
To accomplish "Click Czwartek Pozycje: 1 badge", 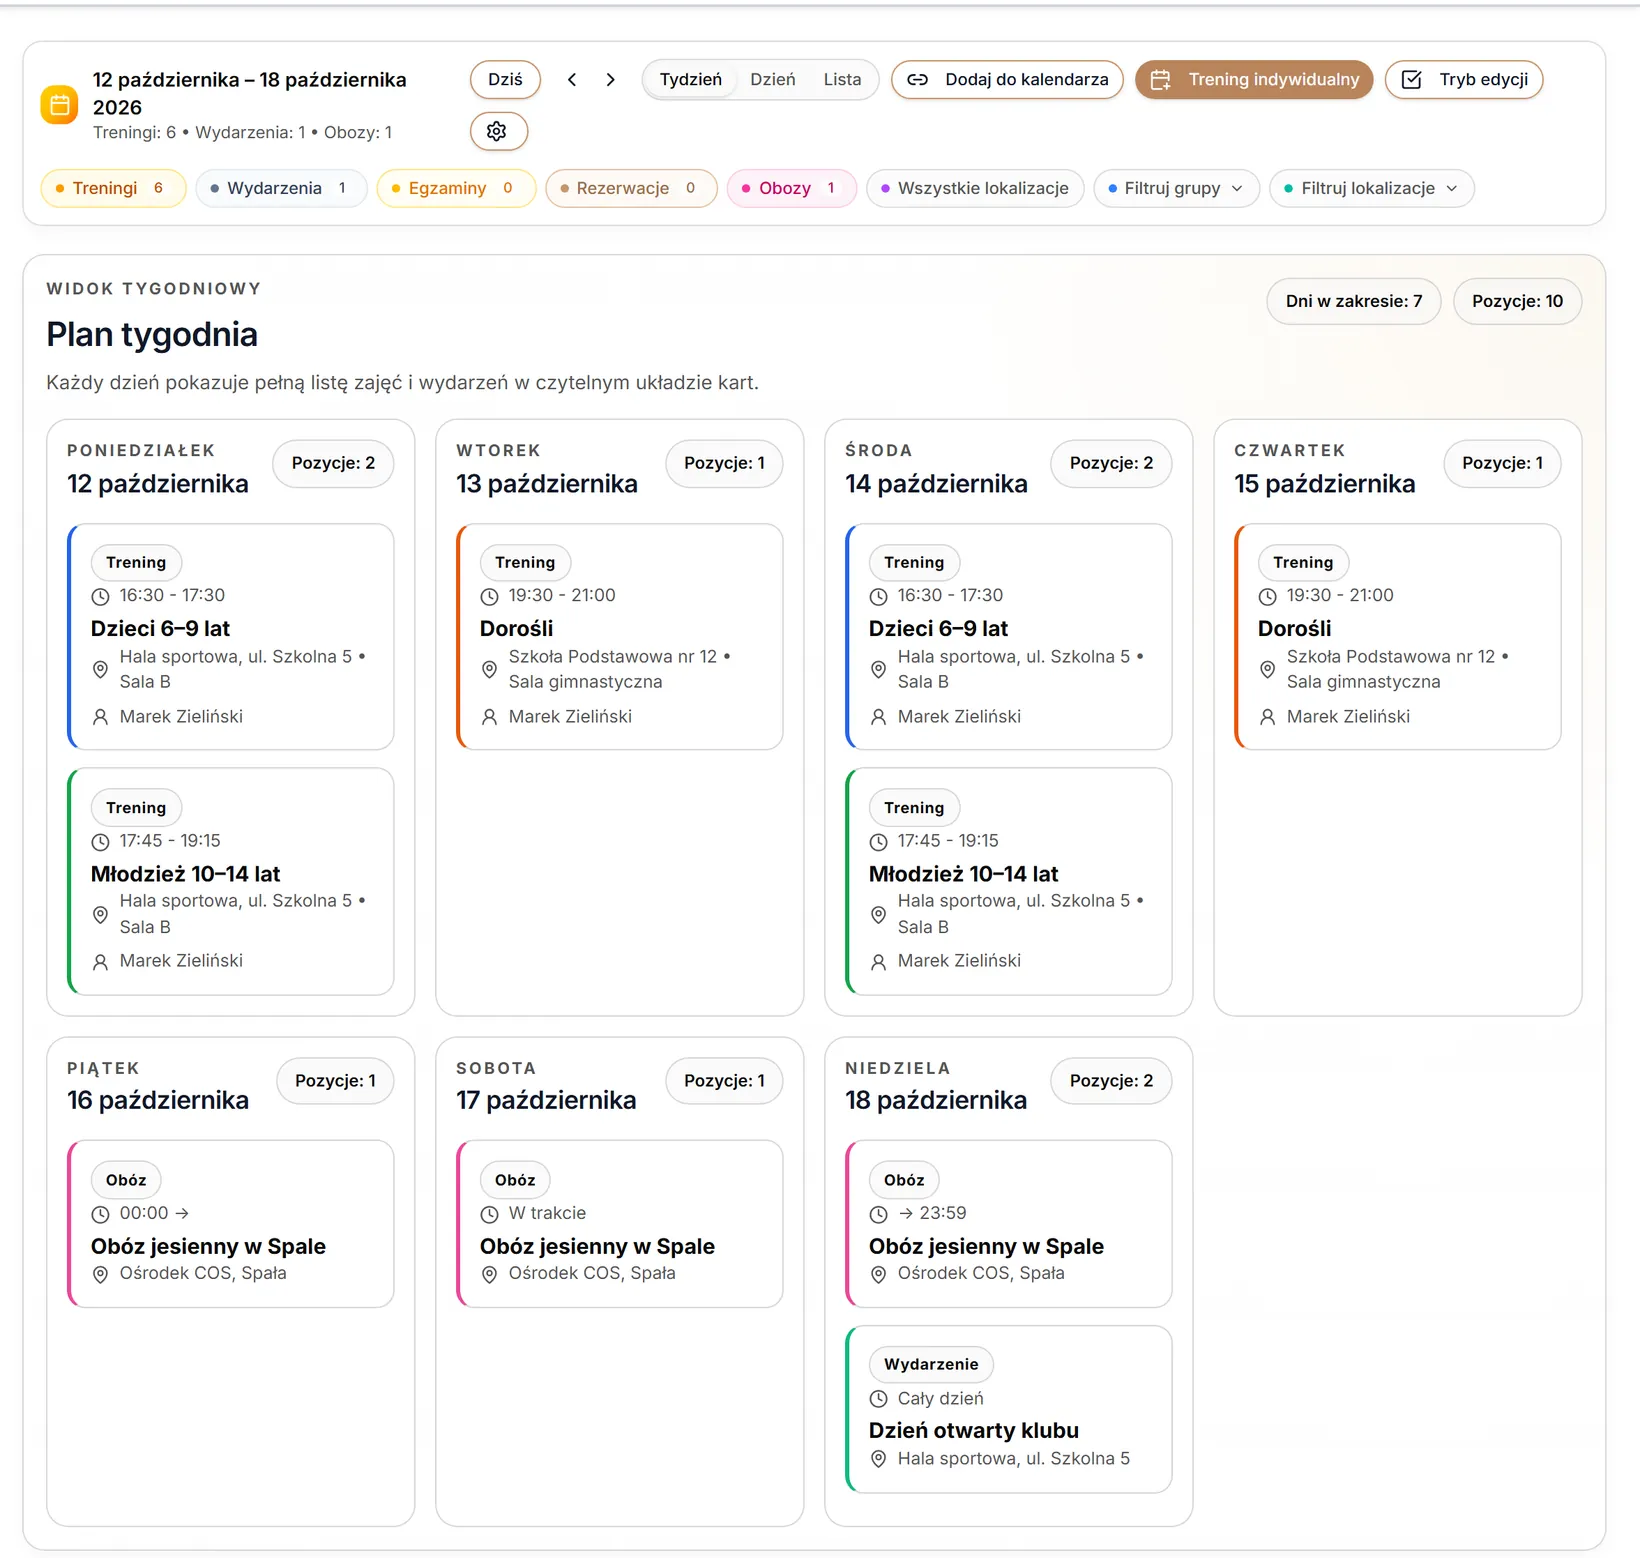I will tap(1502, 463).
